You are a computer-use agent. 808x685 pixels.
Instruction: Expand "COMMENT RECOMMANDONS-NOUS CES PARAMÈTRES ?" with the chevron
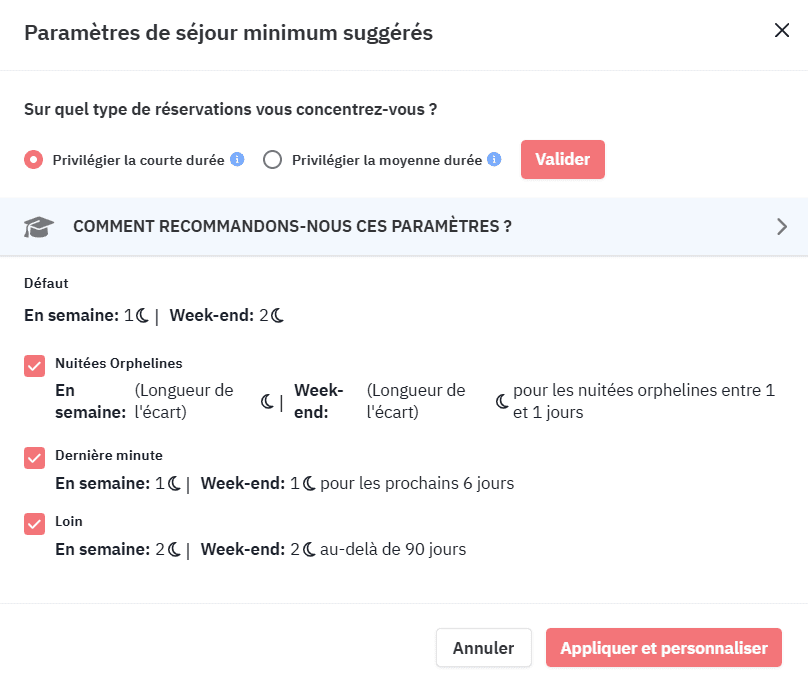pos(783,226)
